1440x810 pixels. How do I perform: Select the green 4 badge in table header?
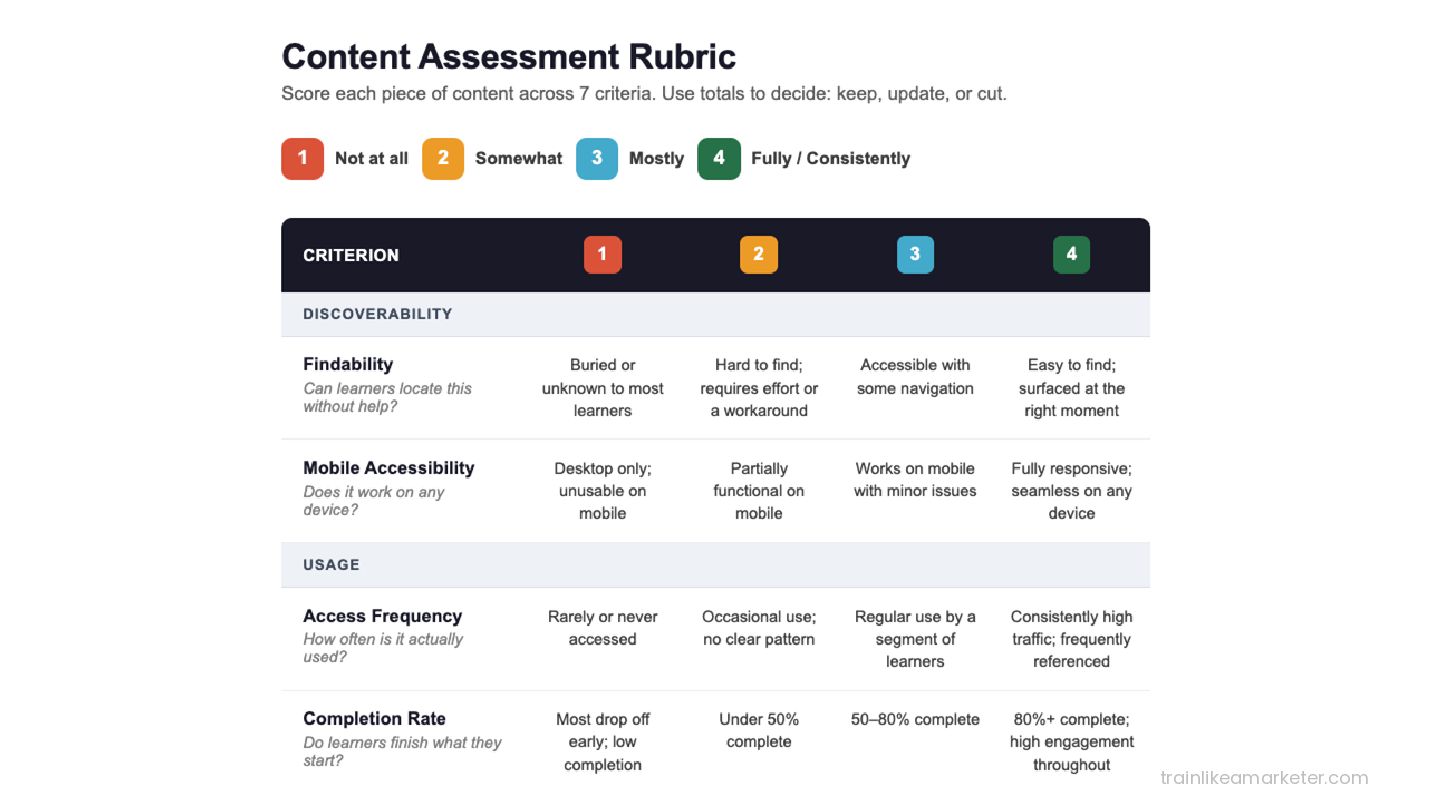click(1072, 255)
